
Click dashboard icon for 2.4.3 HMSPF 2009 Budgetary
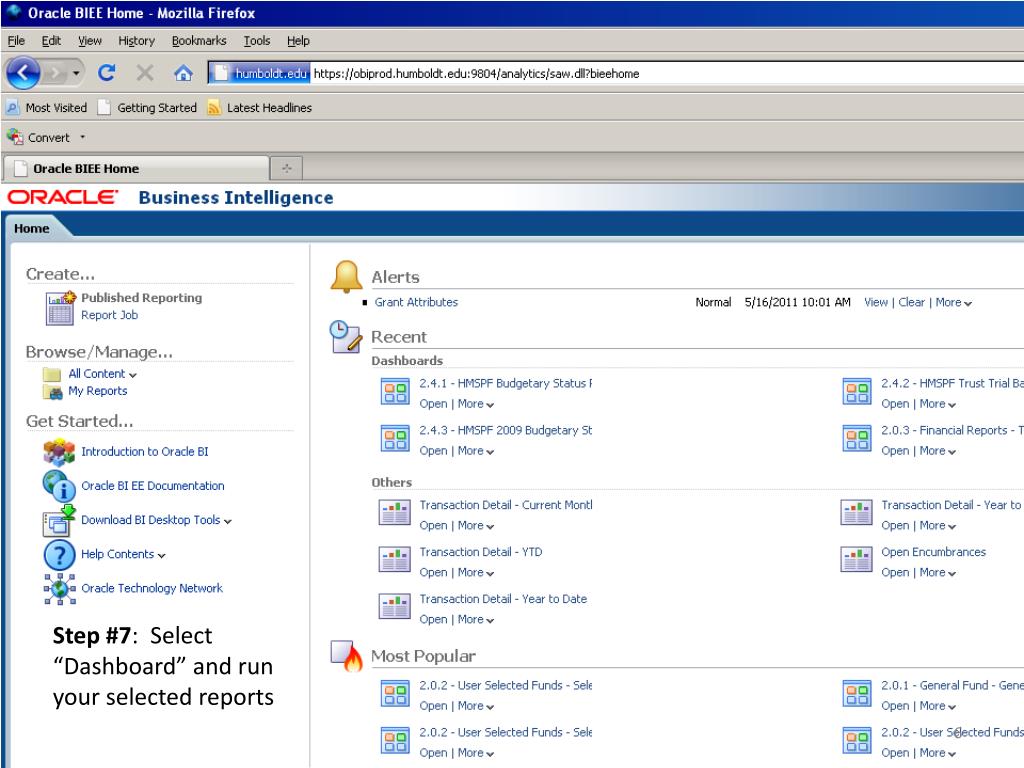point(395,439)
